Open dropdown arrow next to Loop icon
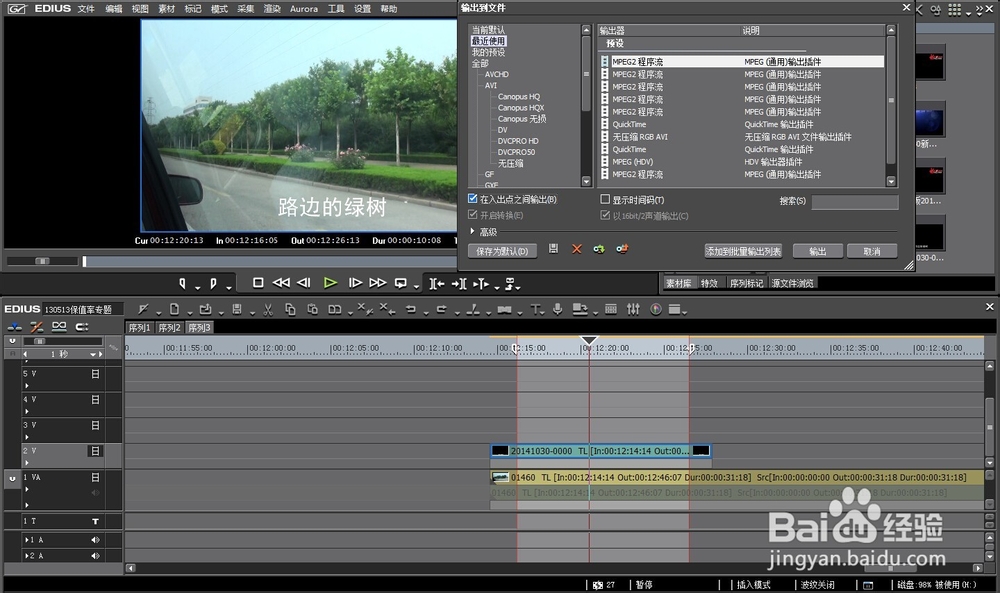1000x593 pixels. coord(416,287)
